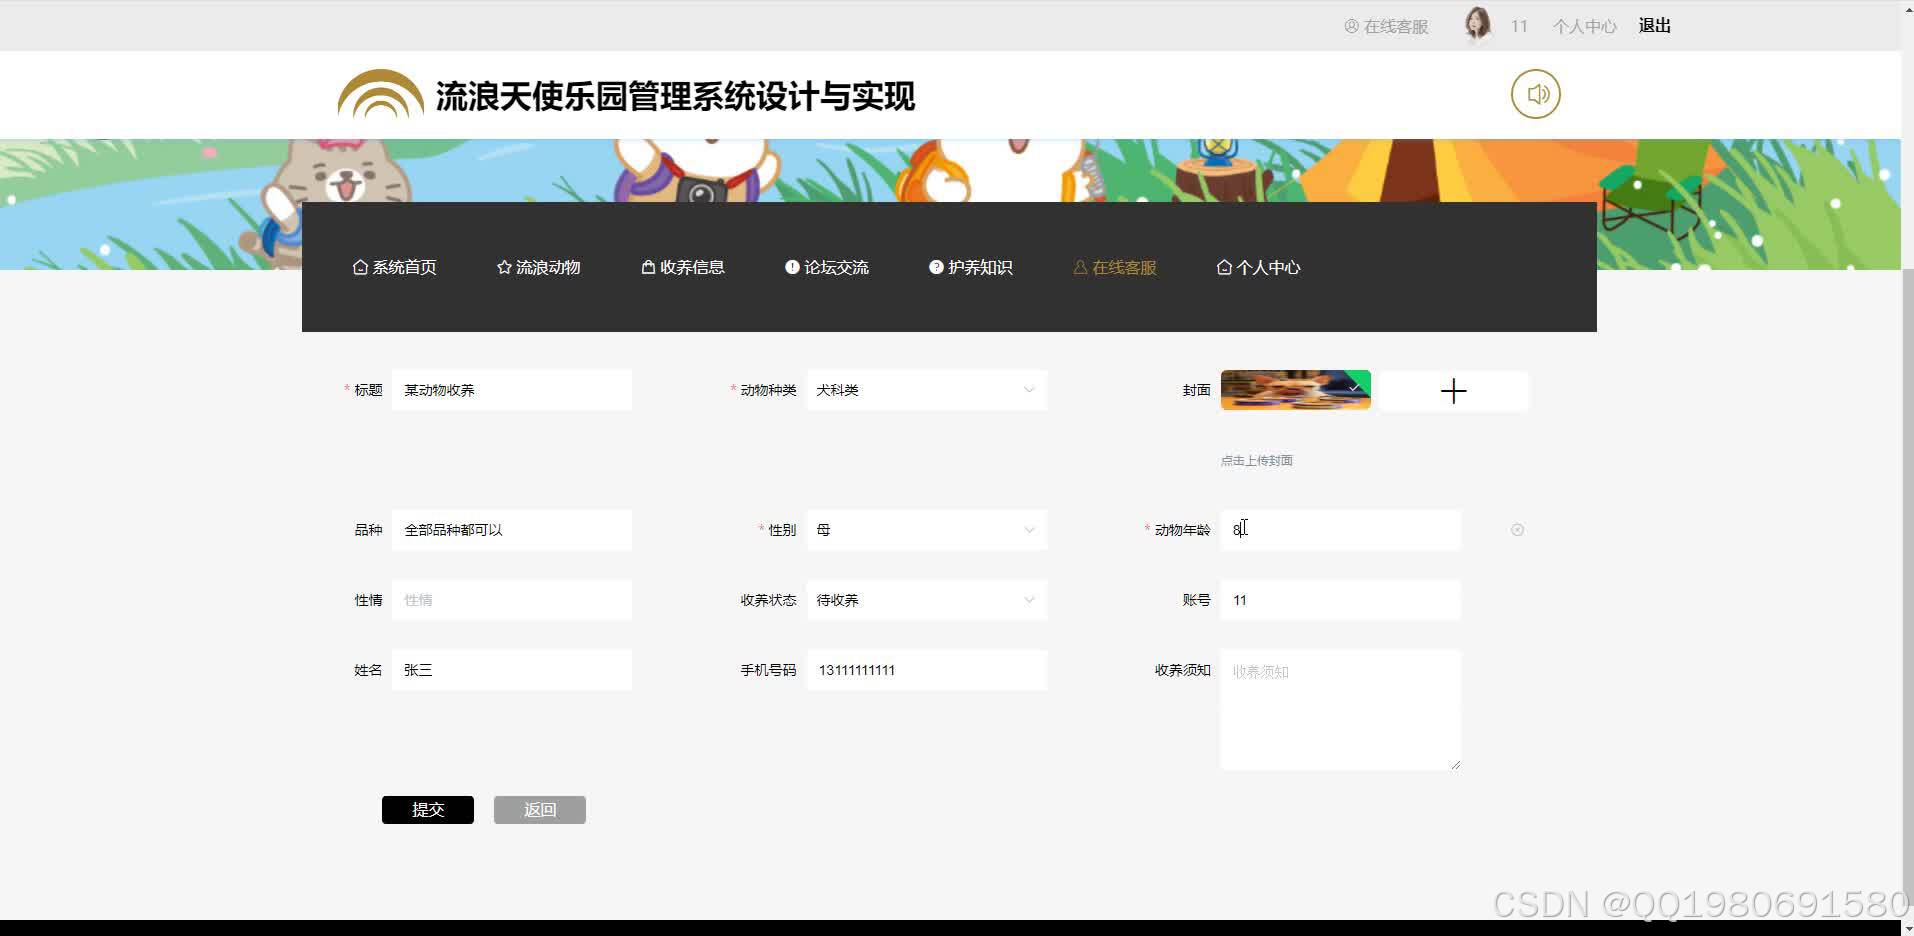Screen dimensions: 1914x936
Task: Click the user avatar in the top bar
Action: [x=1477, y=24]
